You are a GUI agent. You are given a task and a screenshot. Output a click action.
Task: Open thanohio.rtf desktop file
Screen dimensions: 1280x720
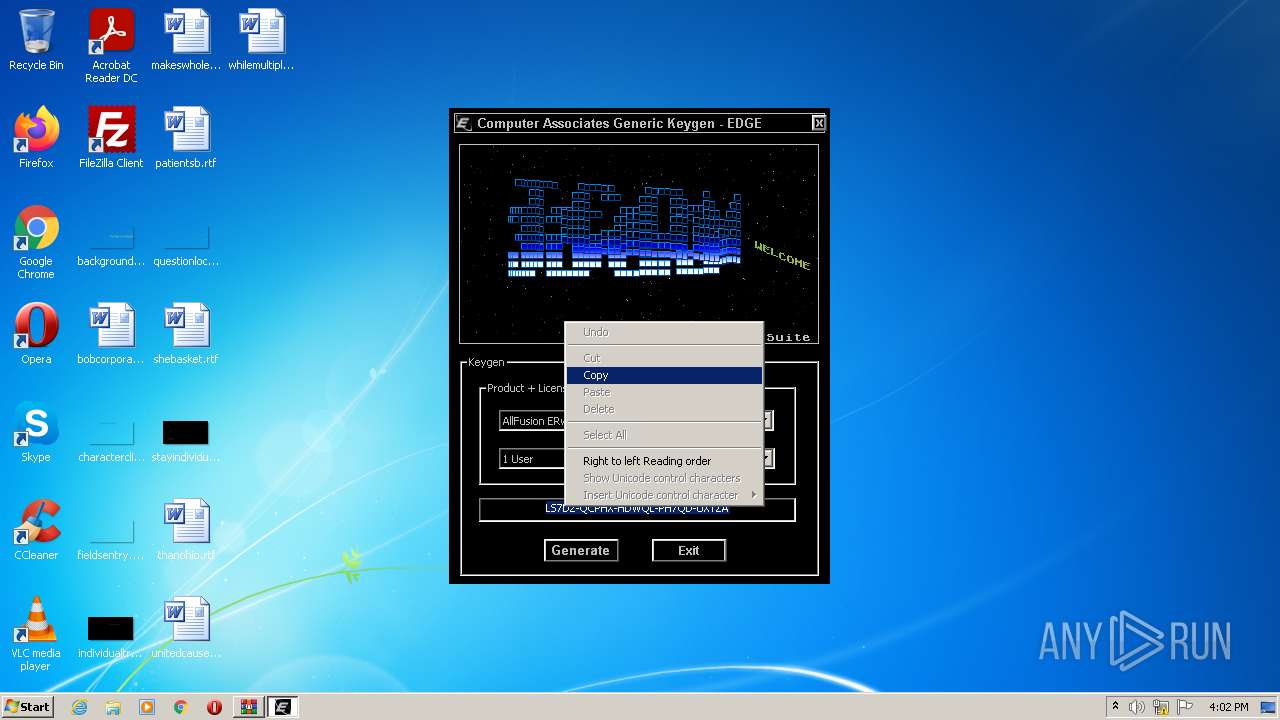[x=186, y=530]
